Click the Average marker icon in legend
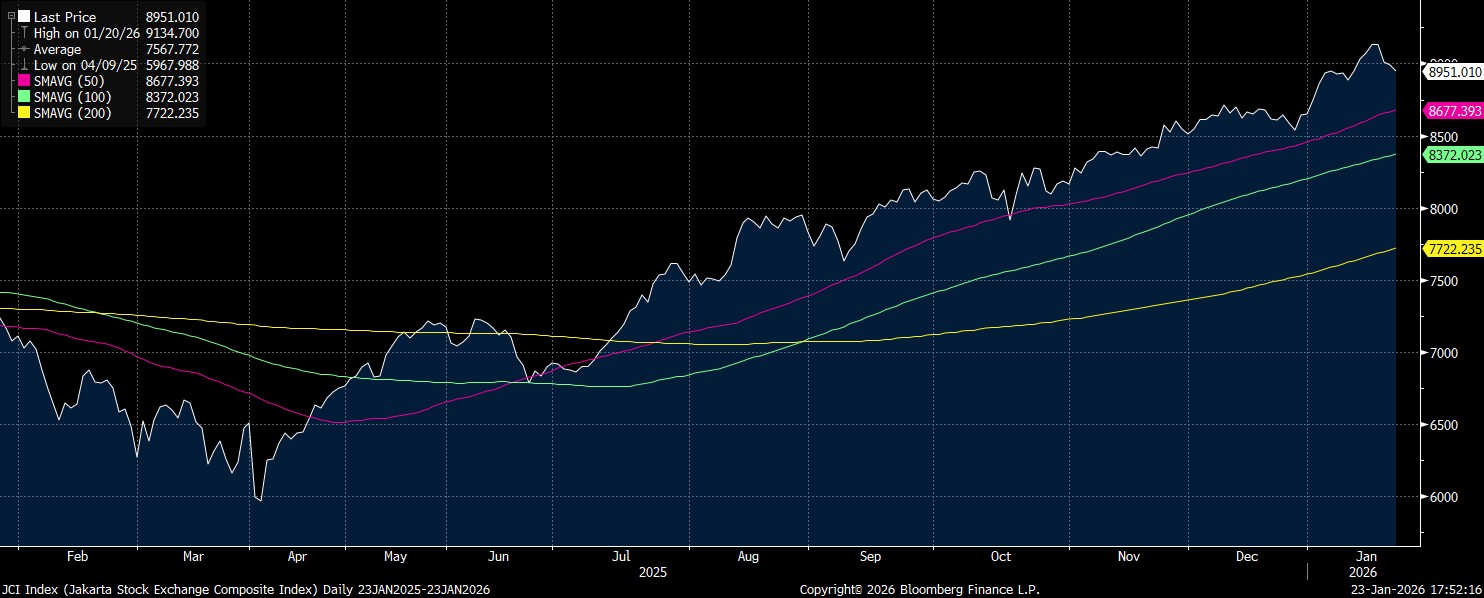The height and width of the screenshot is (598, 1484). [24, 49]
